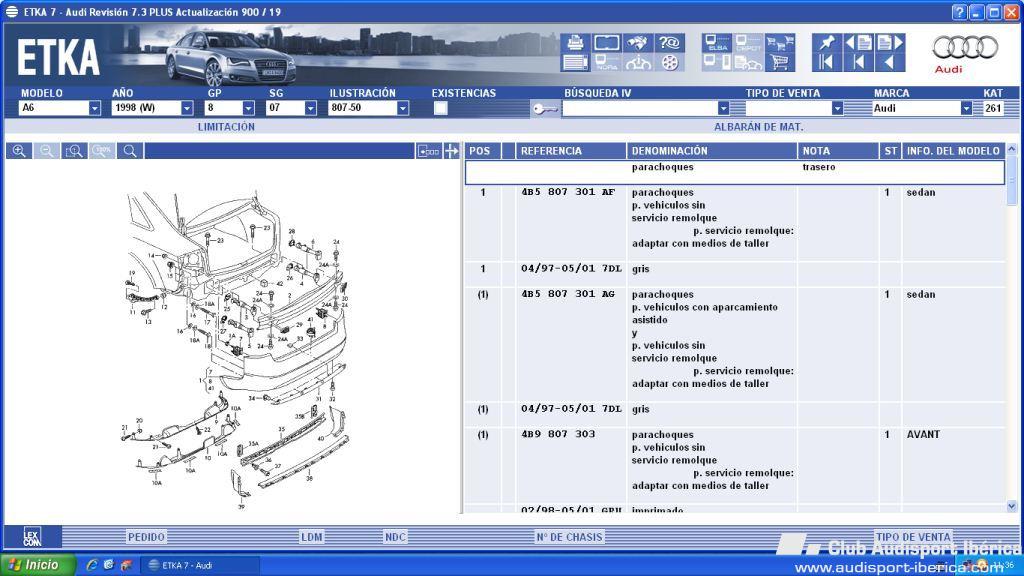Click the KAT field showing 261
1024x576 pixels.
click(x=993, y=108)
